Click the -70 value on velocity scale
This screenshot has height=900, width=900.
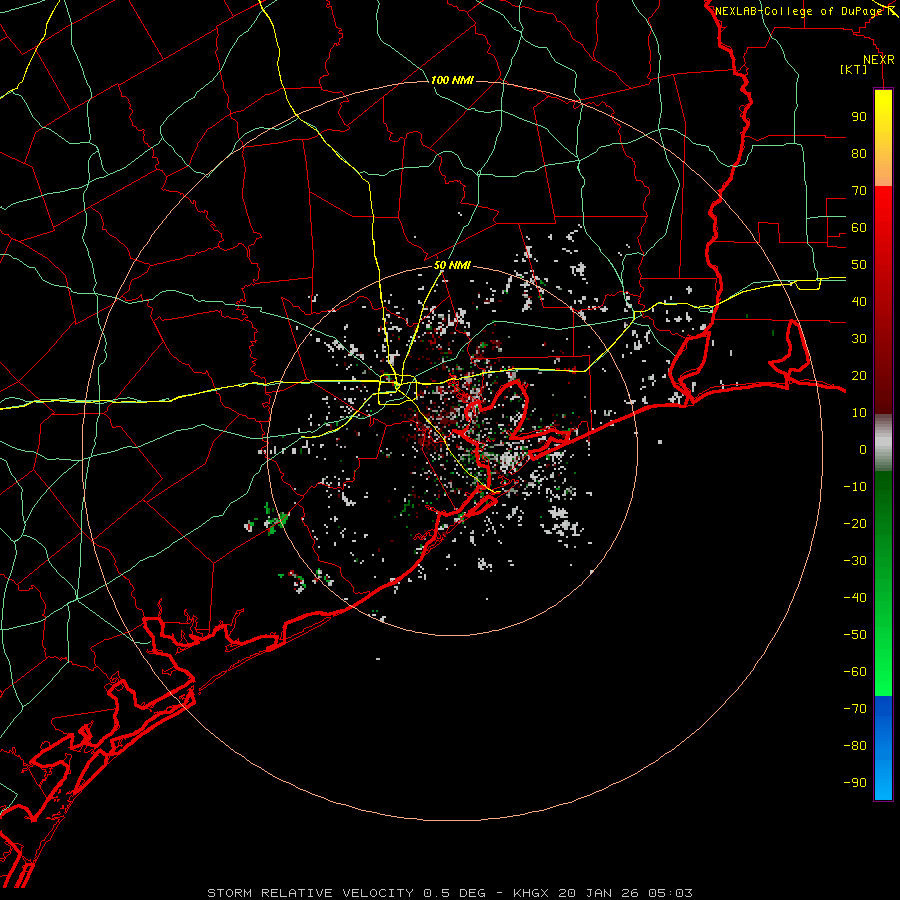click(x=855, y=709)
